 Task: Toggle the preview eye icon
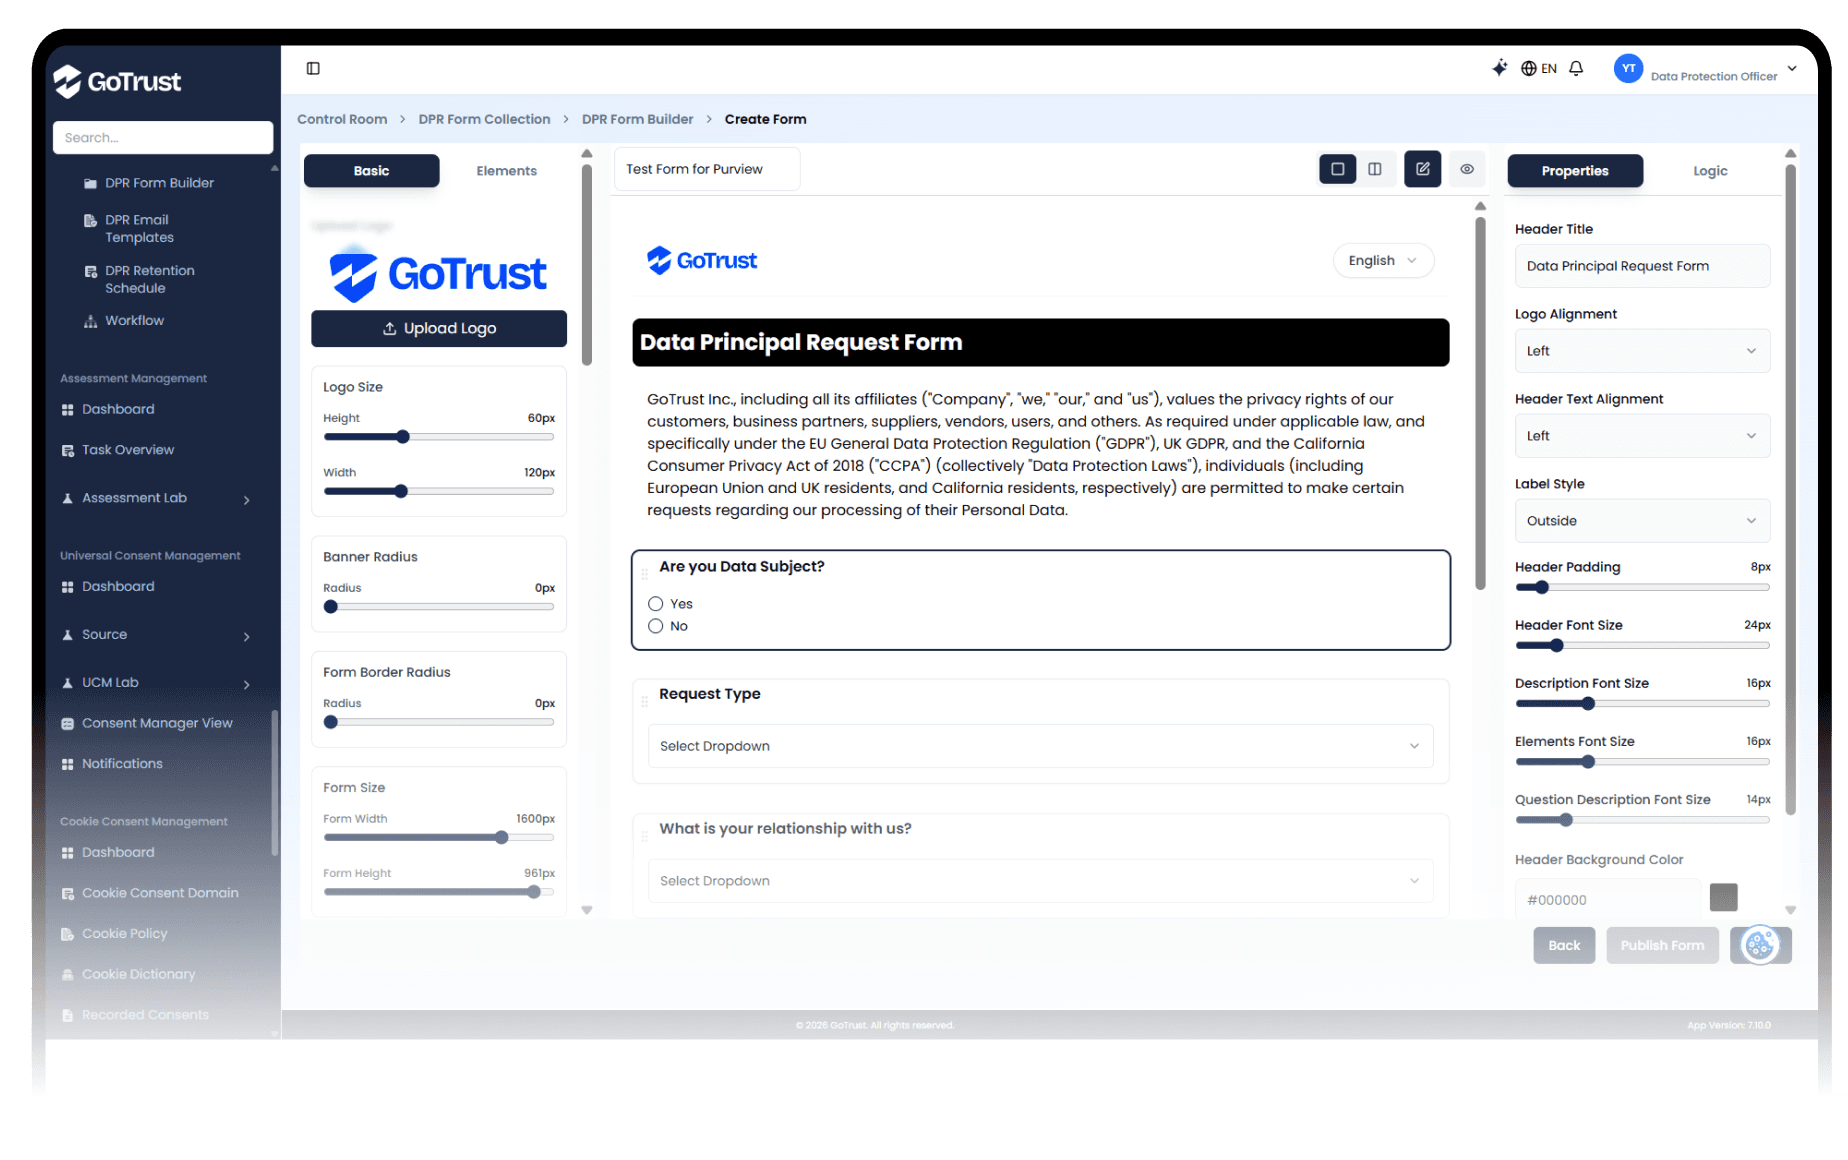tap(1467, 169)
